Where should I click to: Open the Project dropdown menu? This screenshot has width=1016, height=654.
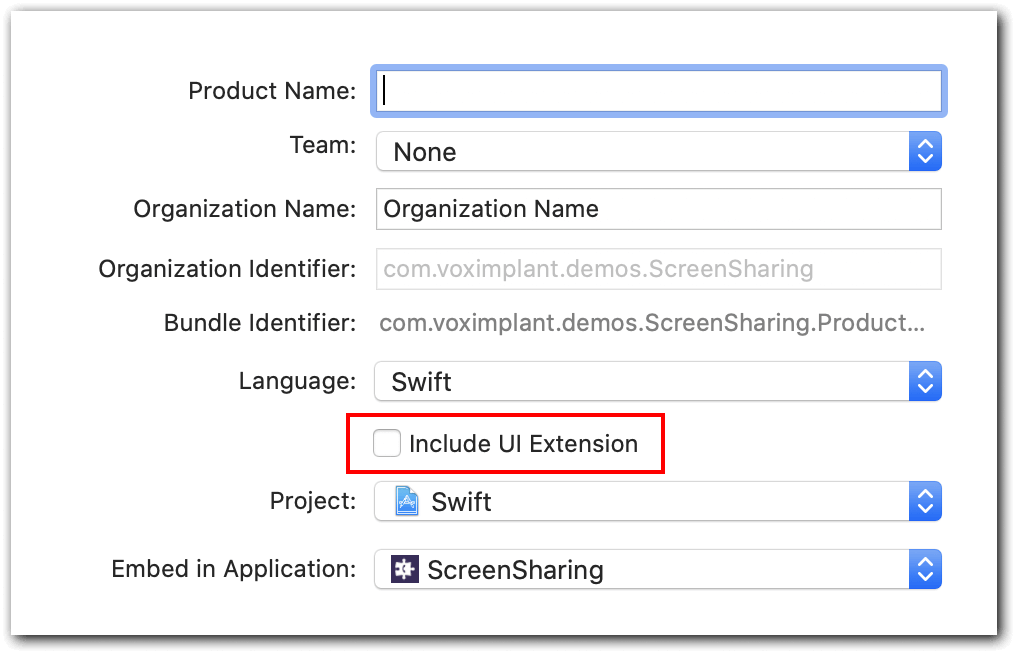click(658, 501)
